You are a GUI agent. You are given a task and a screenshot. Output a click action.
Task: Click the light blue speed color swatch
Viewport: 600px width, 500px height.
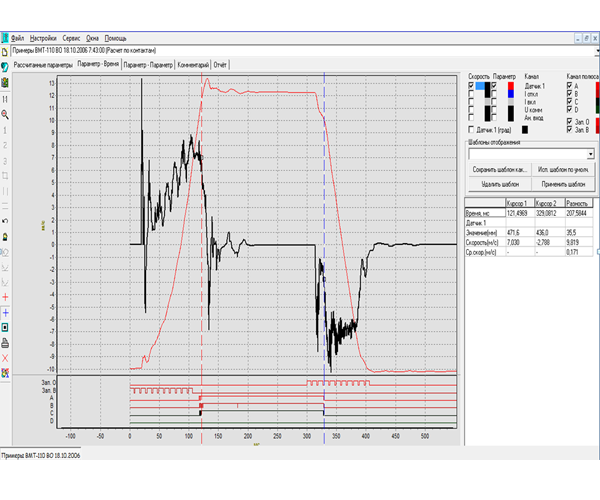point(480,86)
